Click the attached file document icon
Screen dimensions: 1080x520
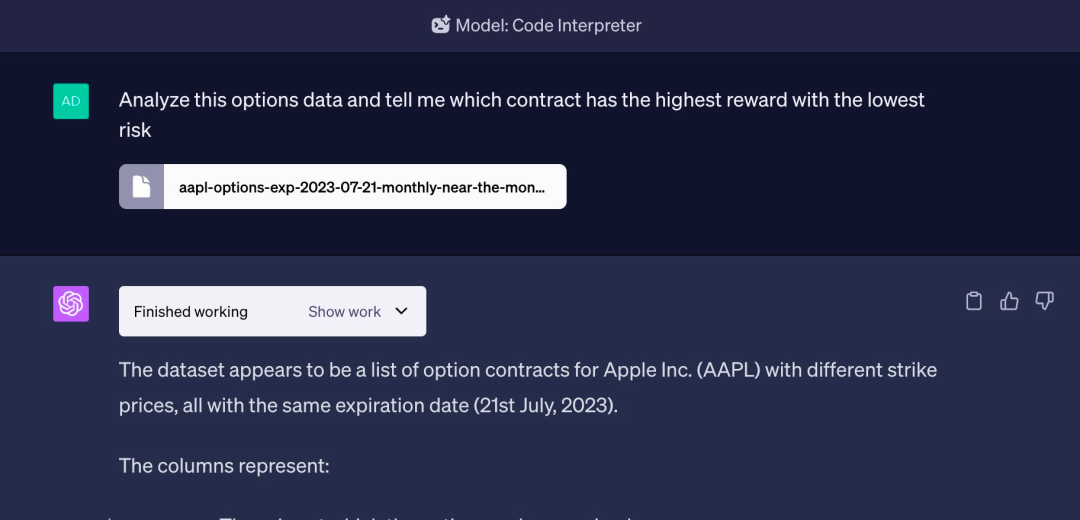coord(141,187)
